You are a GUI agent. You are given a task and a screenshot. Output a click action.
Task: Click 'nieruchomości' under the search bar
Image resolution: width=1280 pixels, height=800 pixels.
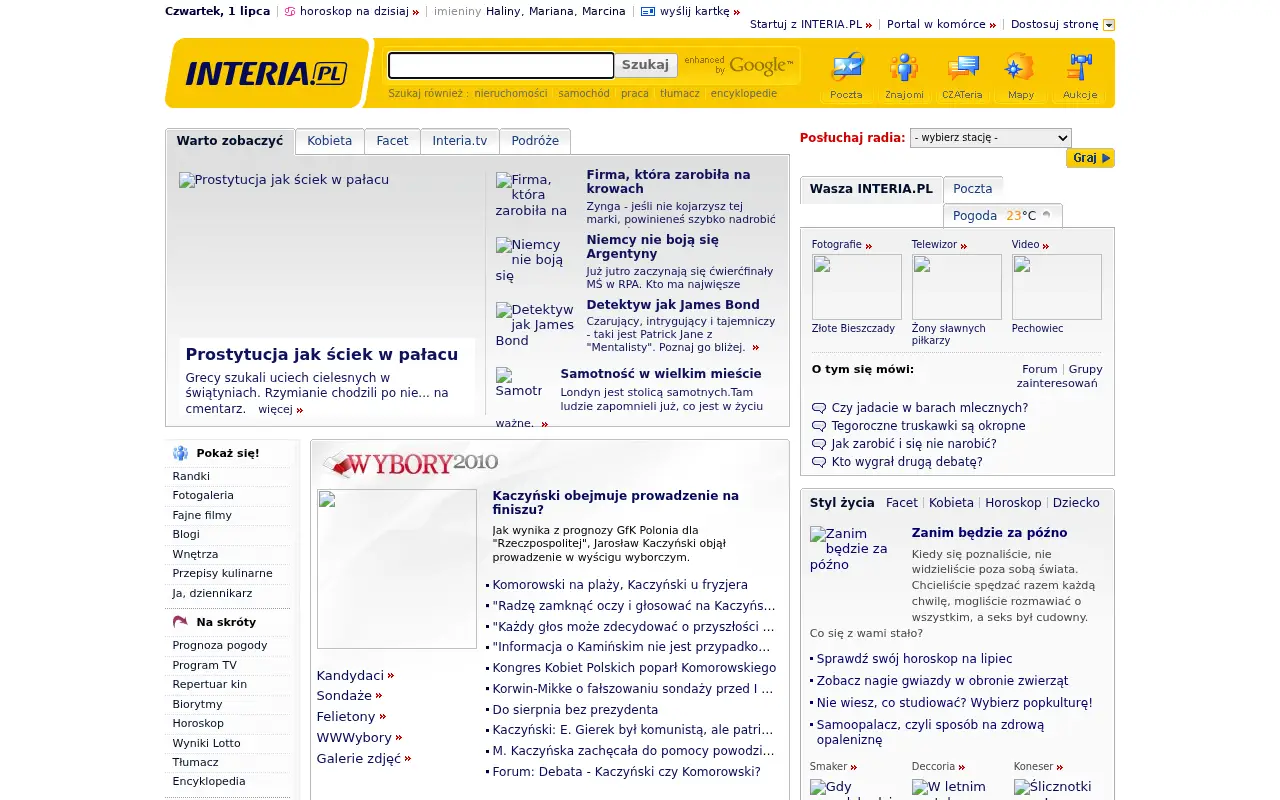[511, 93]
